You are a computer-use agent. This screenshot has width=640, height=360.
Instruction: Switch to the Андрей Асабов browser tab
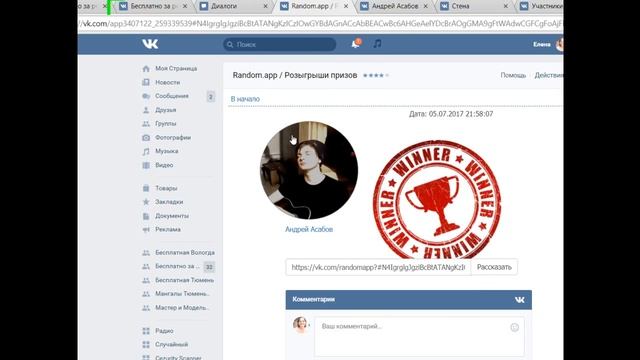point(395,6)
